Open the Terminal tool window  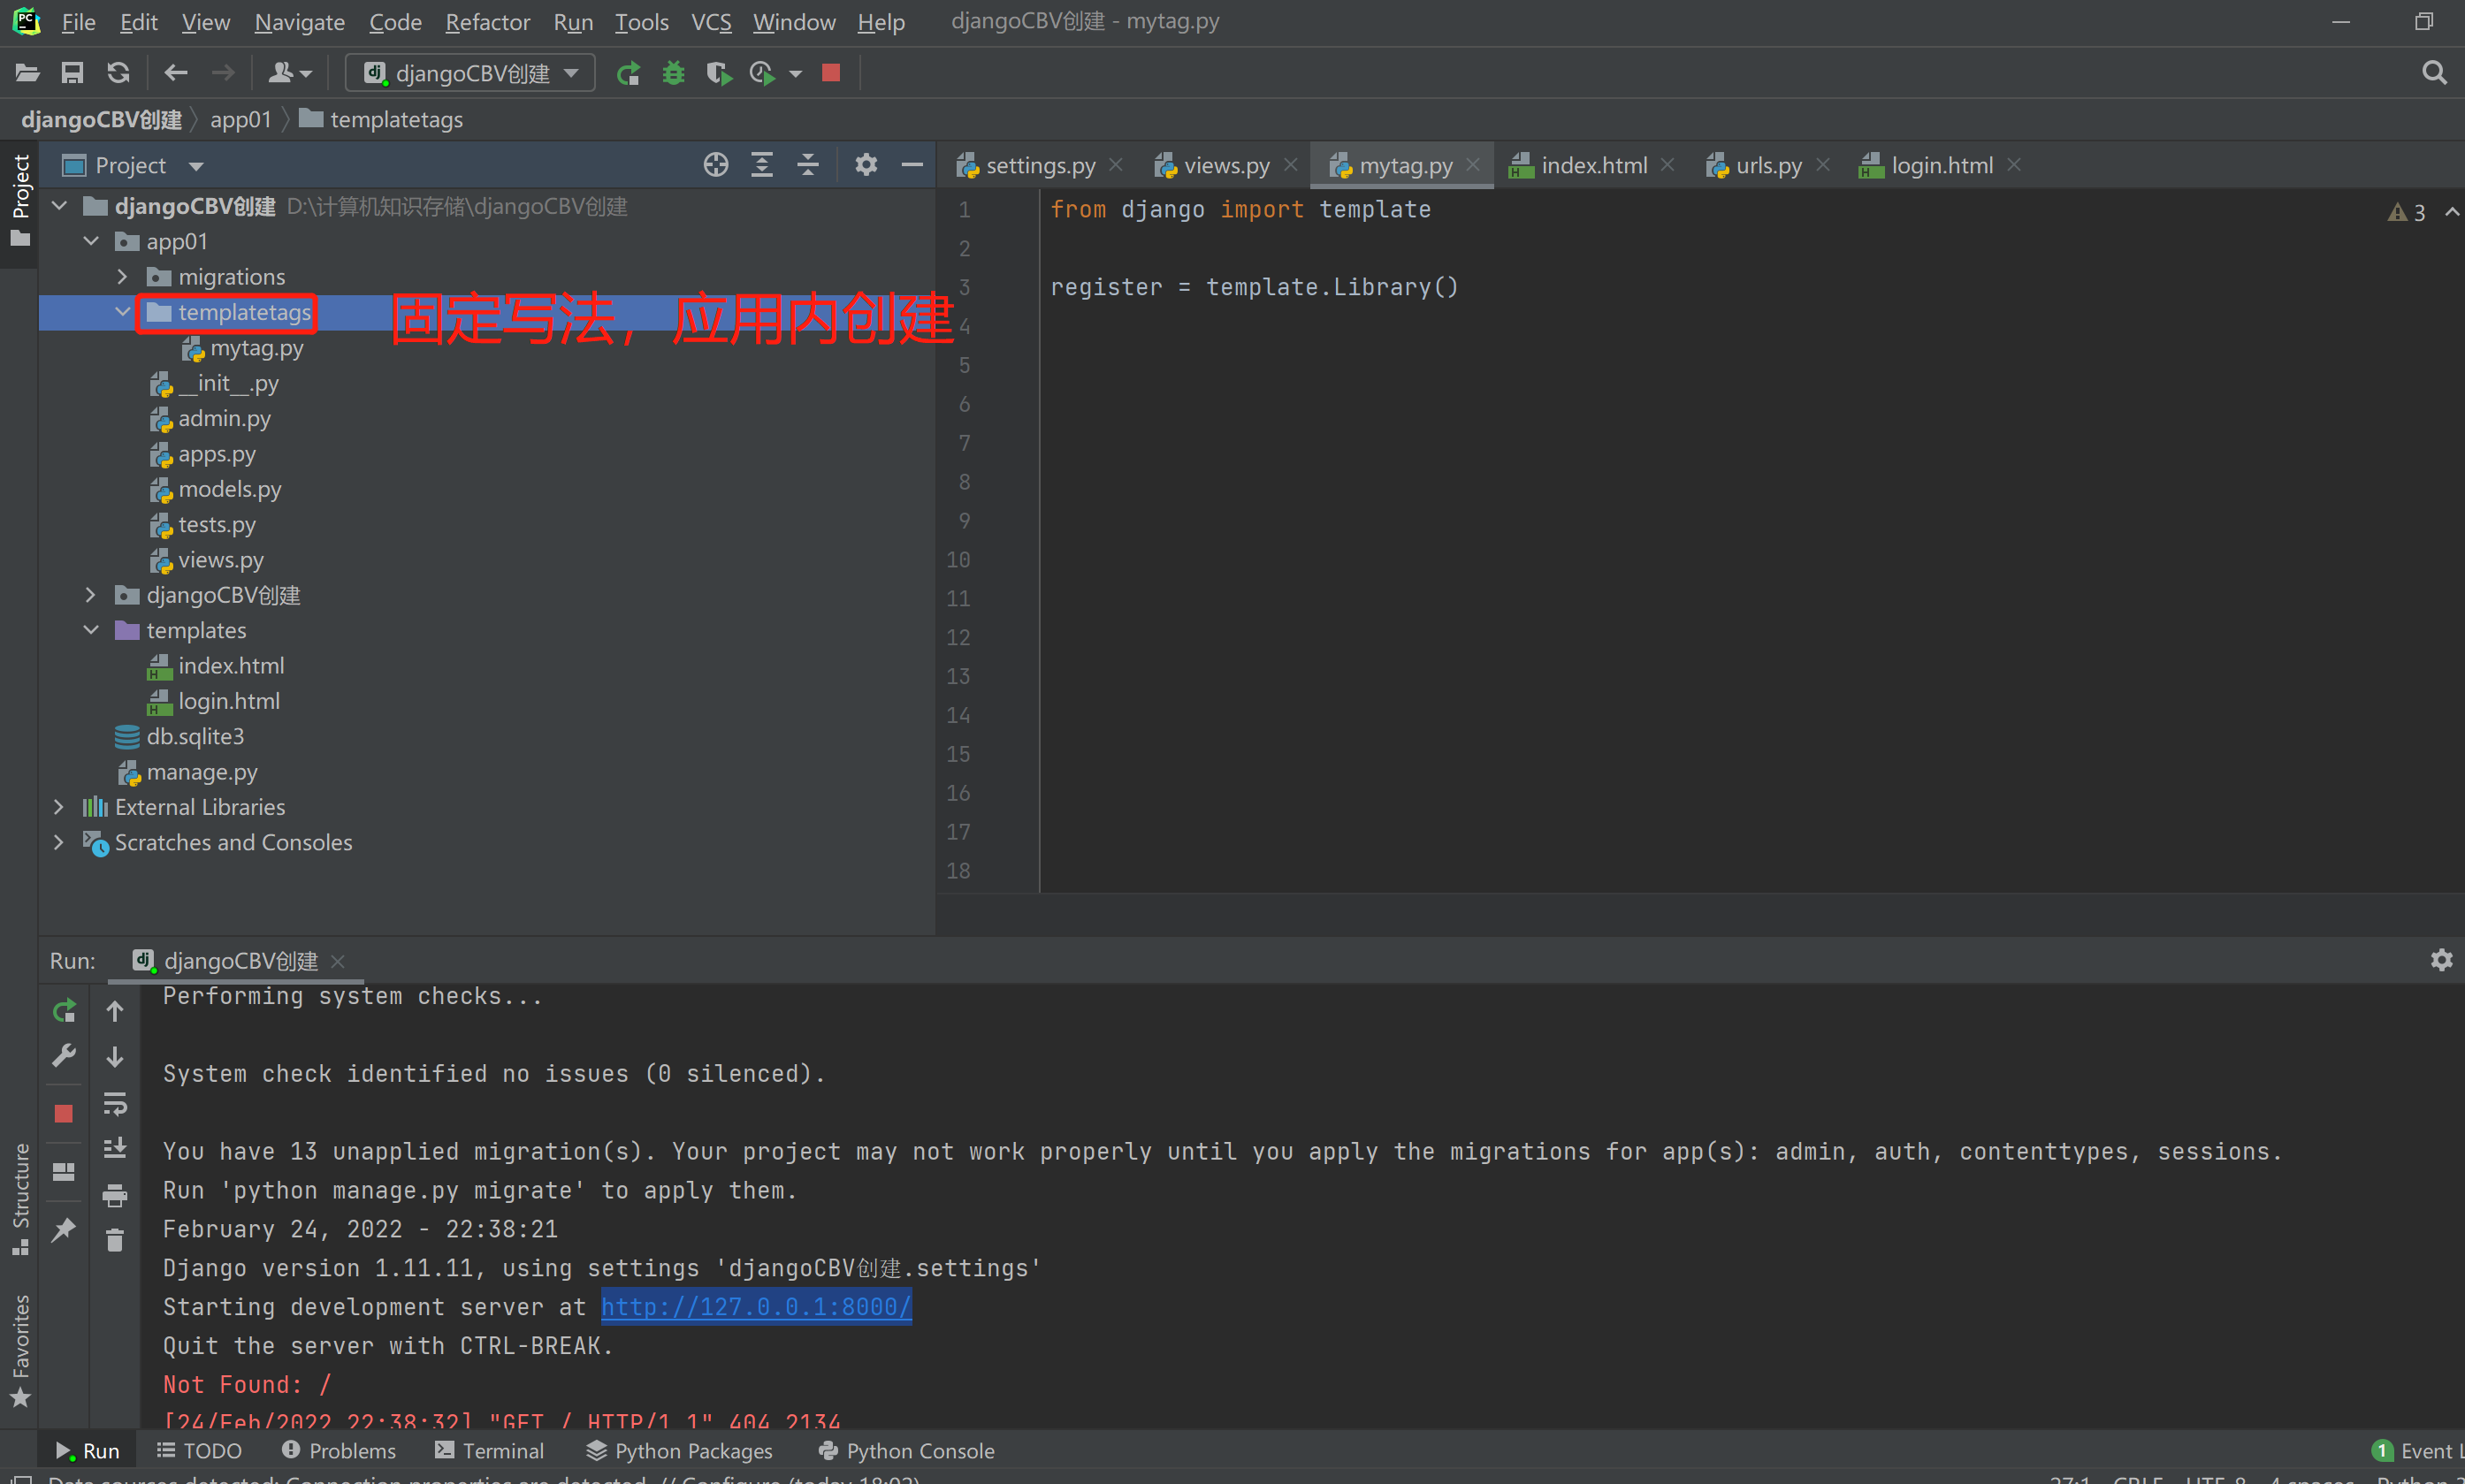(489, 1450)
